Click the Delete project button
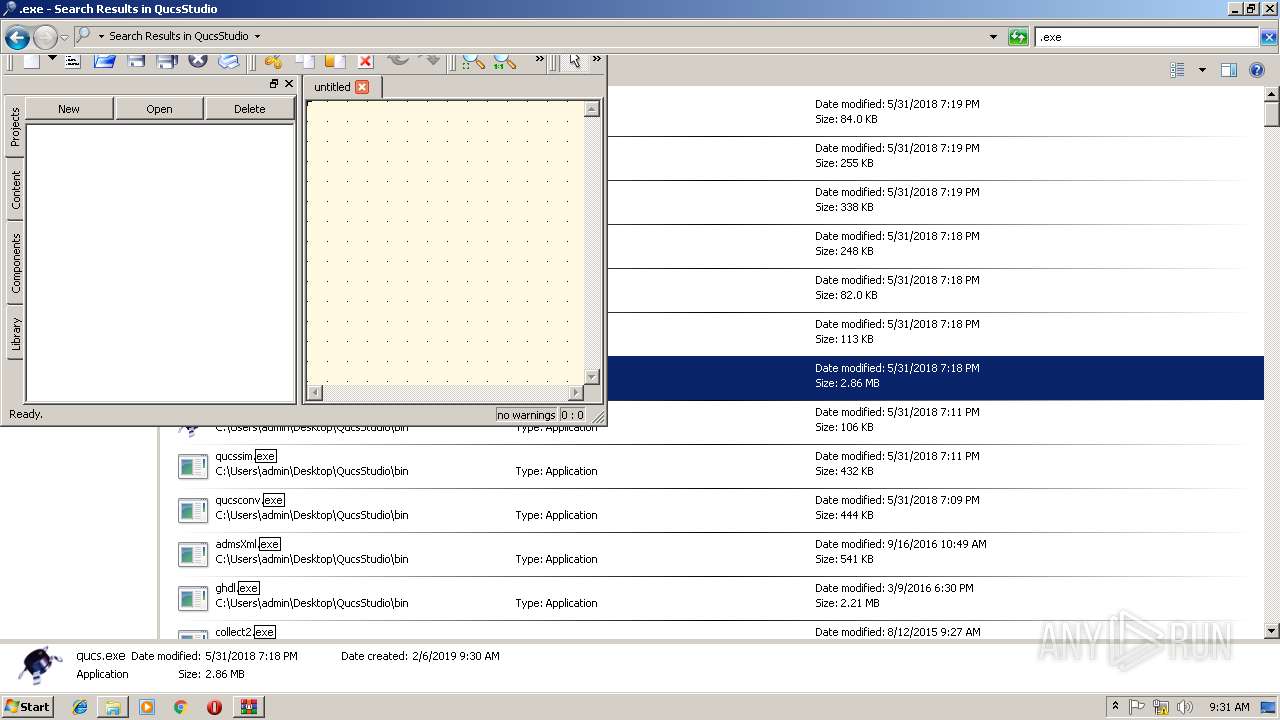 click(x=250, y=109)
